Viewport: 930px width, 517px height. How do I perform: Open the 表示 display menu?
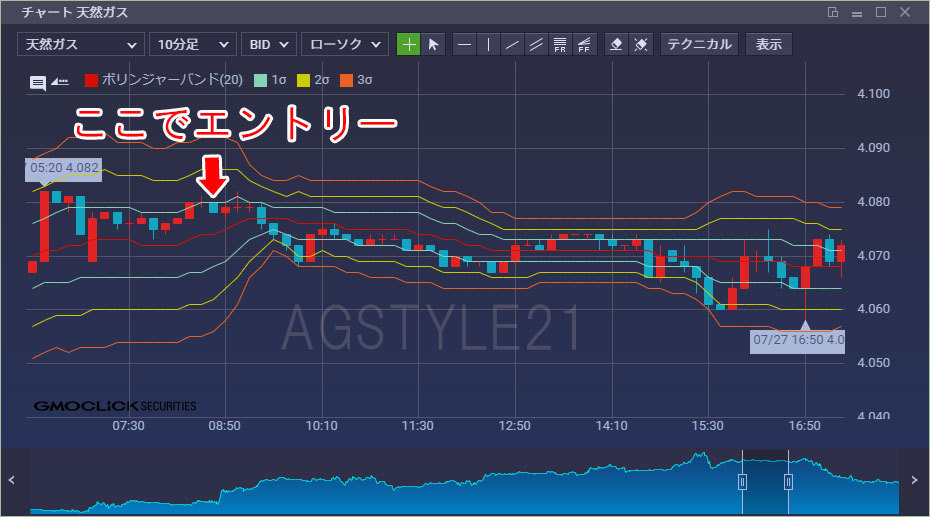coord(769,45)
